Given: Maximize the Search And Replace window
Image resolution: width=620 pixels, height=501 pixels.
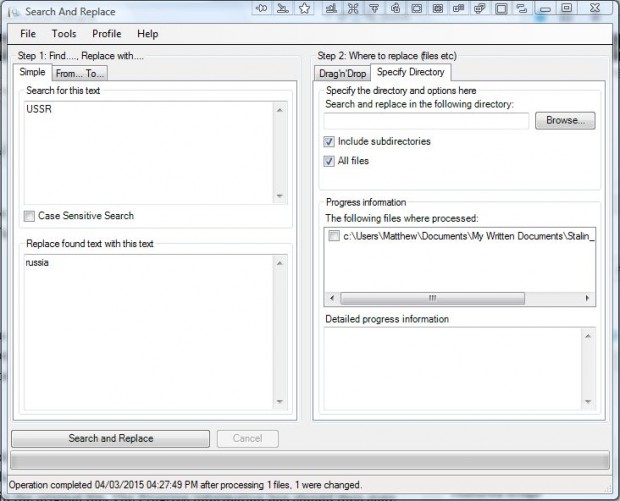Looking at the screenshot, I should tap(567, 8).
